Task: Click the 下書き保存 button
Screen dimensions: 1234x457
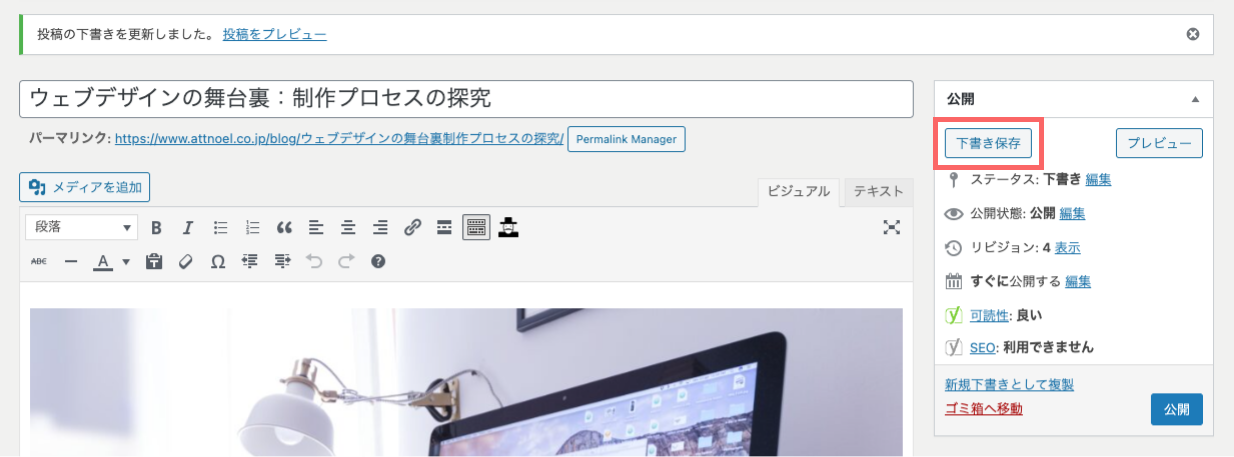Action: point(988,143)
